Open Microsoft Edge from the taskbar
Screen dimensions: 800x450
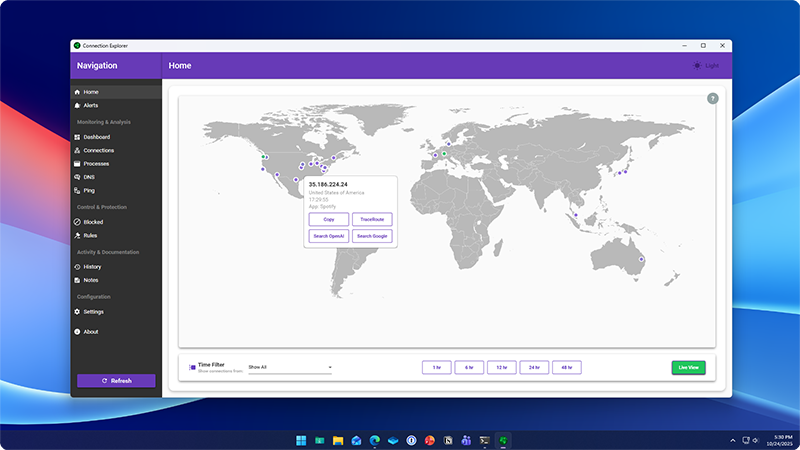[x=375, y=440]
